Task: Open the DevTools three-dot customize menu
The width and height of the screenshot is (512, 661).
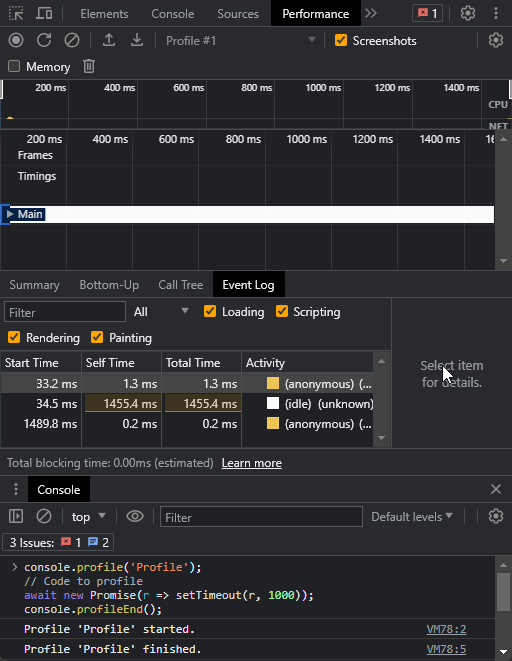Action: 496,13
